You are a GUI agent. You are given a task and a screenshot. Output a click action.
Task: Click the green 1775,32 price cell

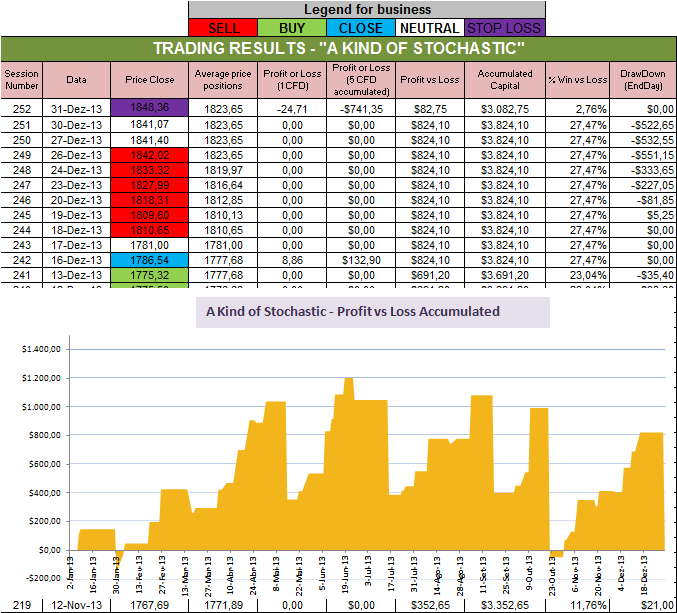coord(149,275)
